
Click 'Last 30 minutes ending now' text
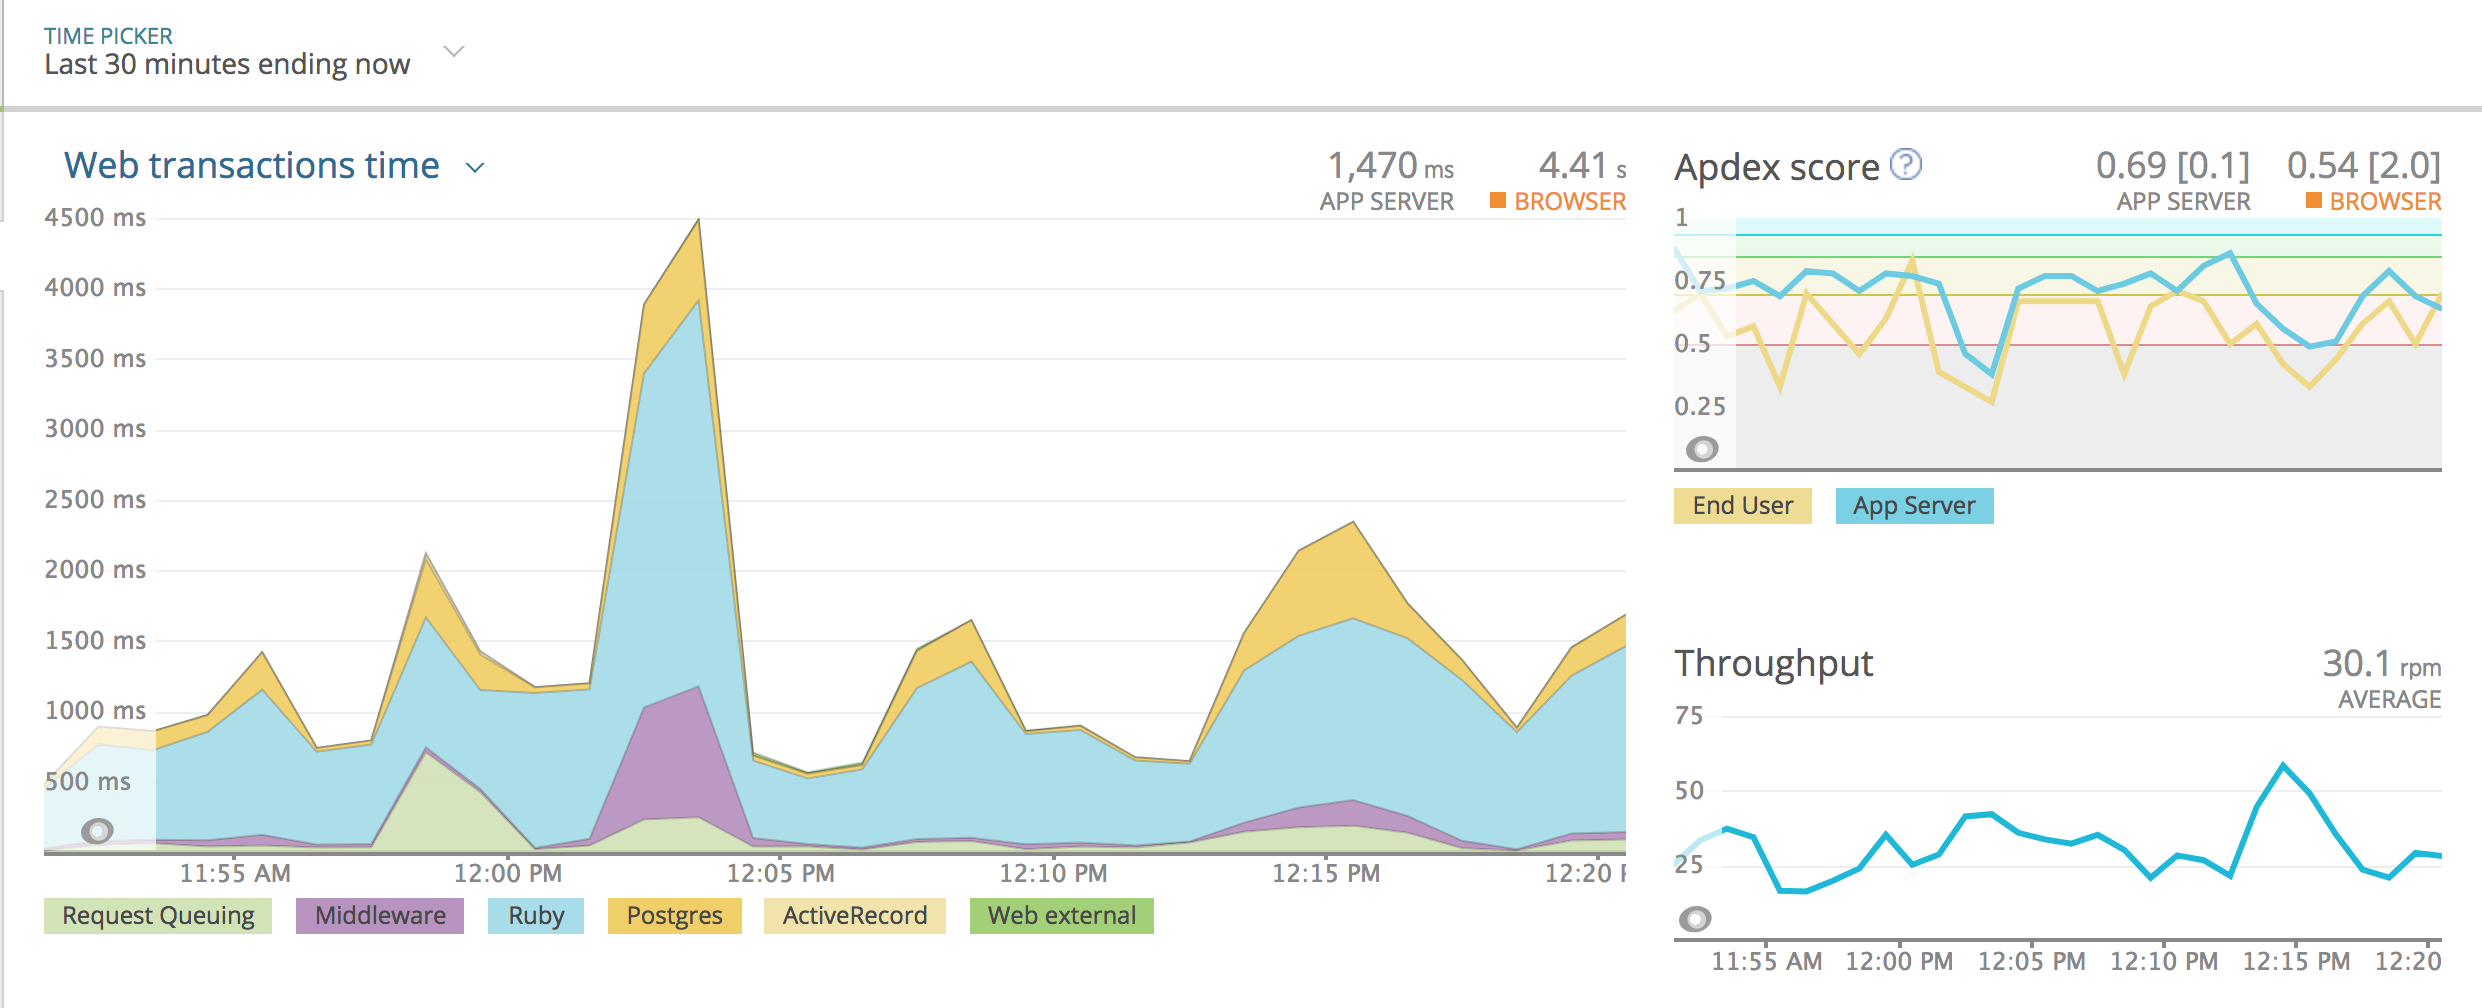tap(227, 65)
